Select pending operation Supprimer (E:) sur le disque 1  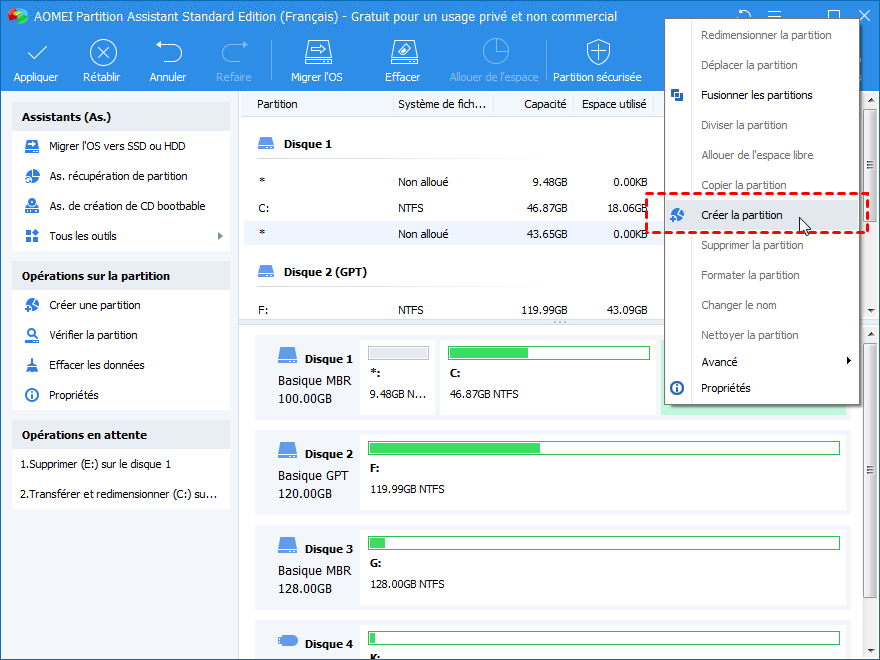[96, 464]
